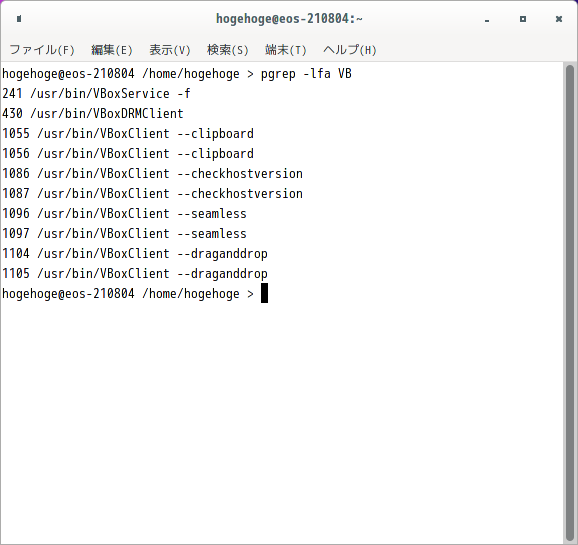The image size is (578, 545).
Task: Click the last prompt hogehoge@eos-210804 /home/hogehoge
Action: (x=121, y=294)
